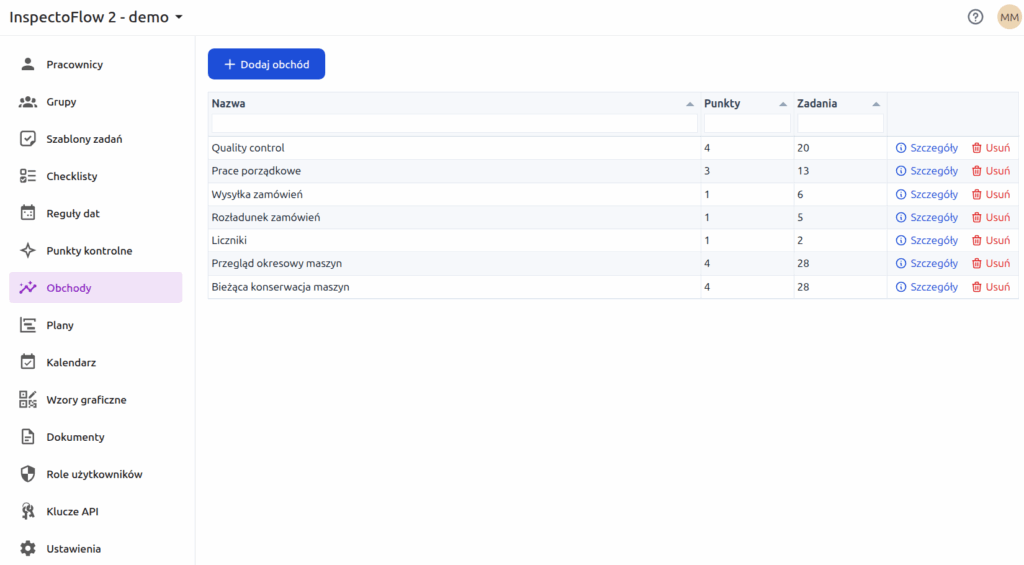Open the MM user avatar menu
The height and width of the screenshot is (565, 1024).
coord(1008,17)
